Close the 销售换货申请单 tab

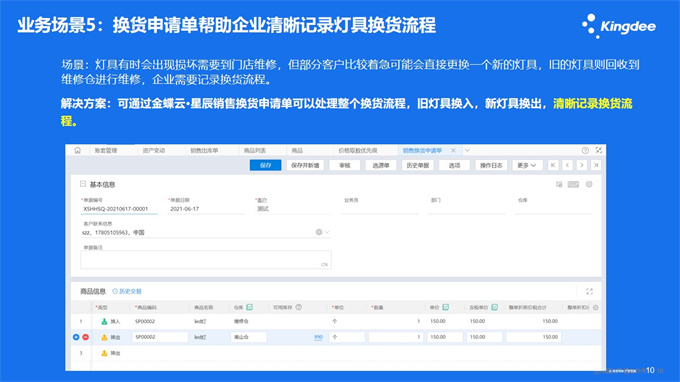pyautogui.click(x=453, y=150)
